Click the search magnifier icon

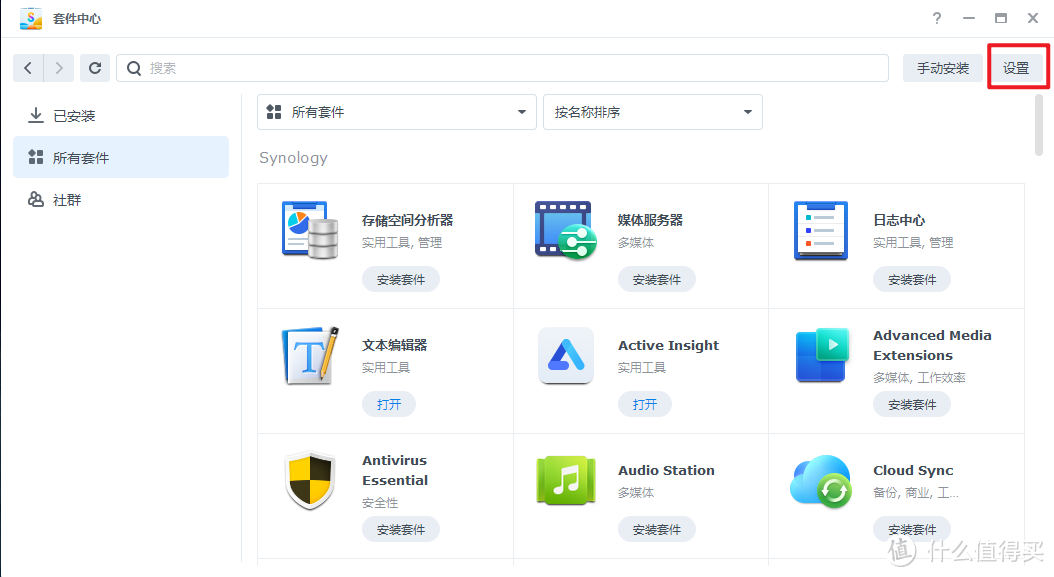coord(134,68)
